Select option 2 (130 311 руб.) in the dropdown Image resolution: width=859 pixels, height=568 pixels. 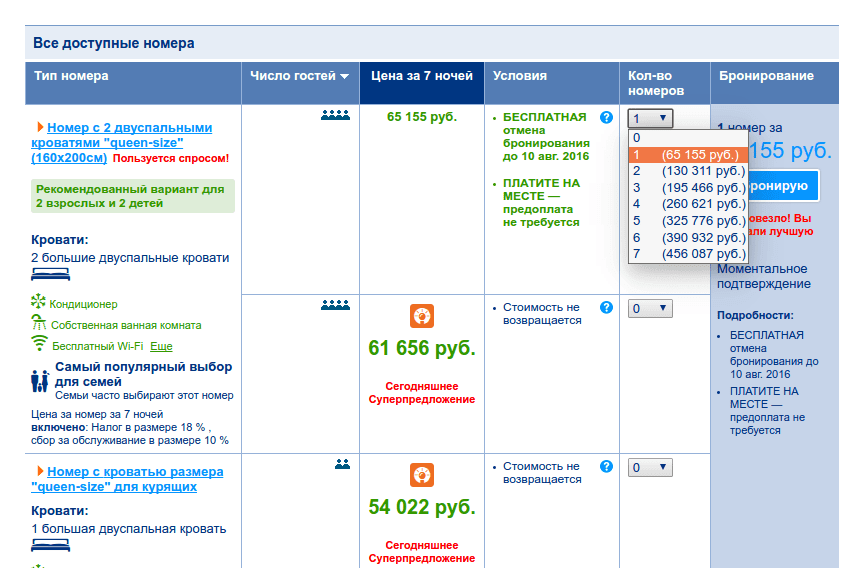pos(688,171)
